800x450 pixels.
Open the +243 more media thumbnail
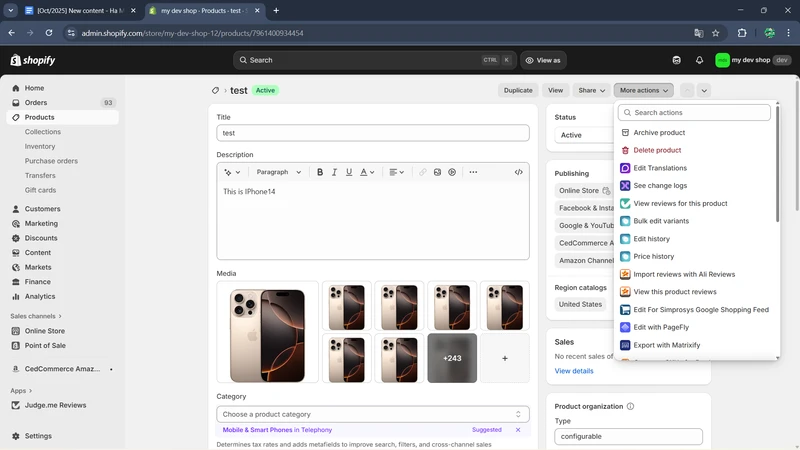(452, 358)
